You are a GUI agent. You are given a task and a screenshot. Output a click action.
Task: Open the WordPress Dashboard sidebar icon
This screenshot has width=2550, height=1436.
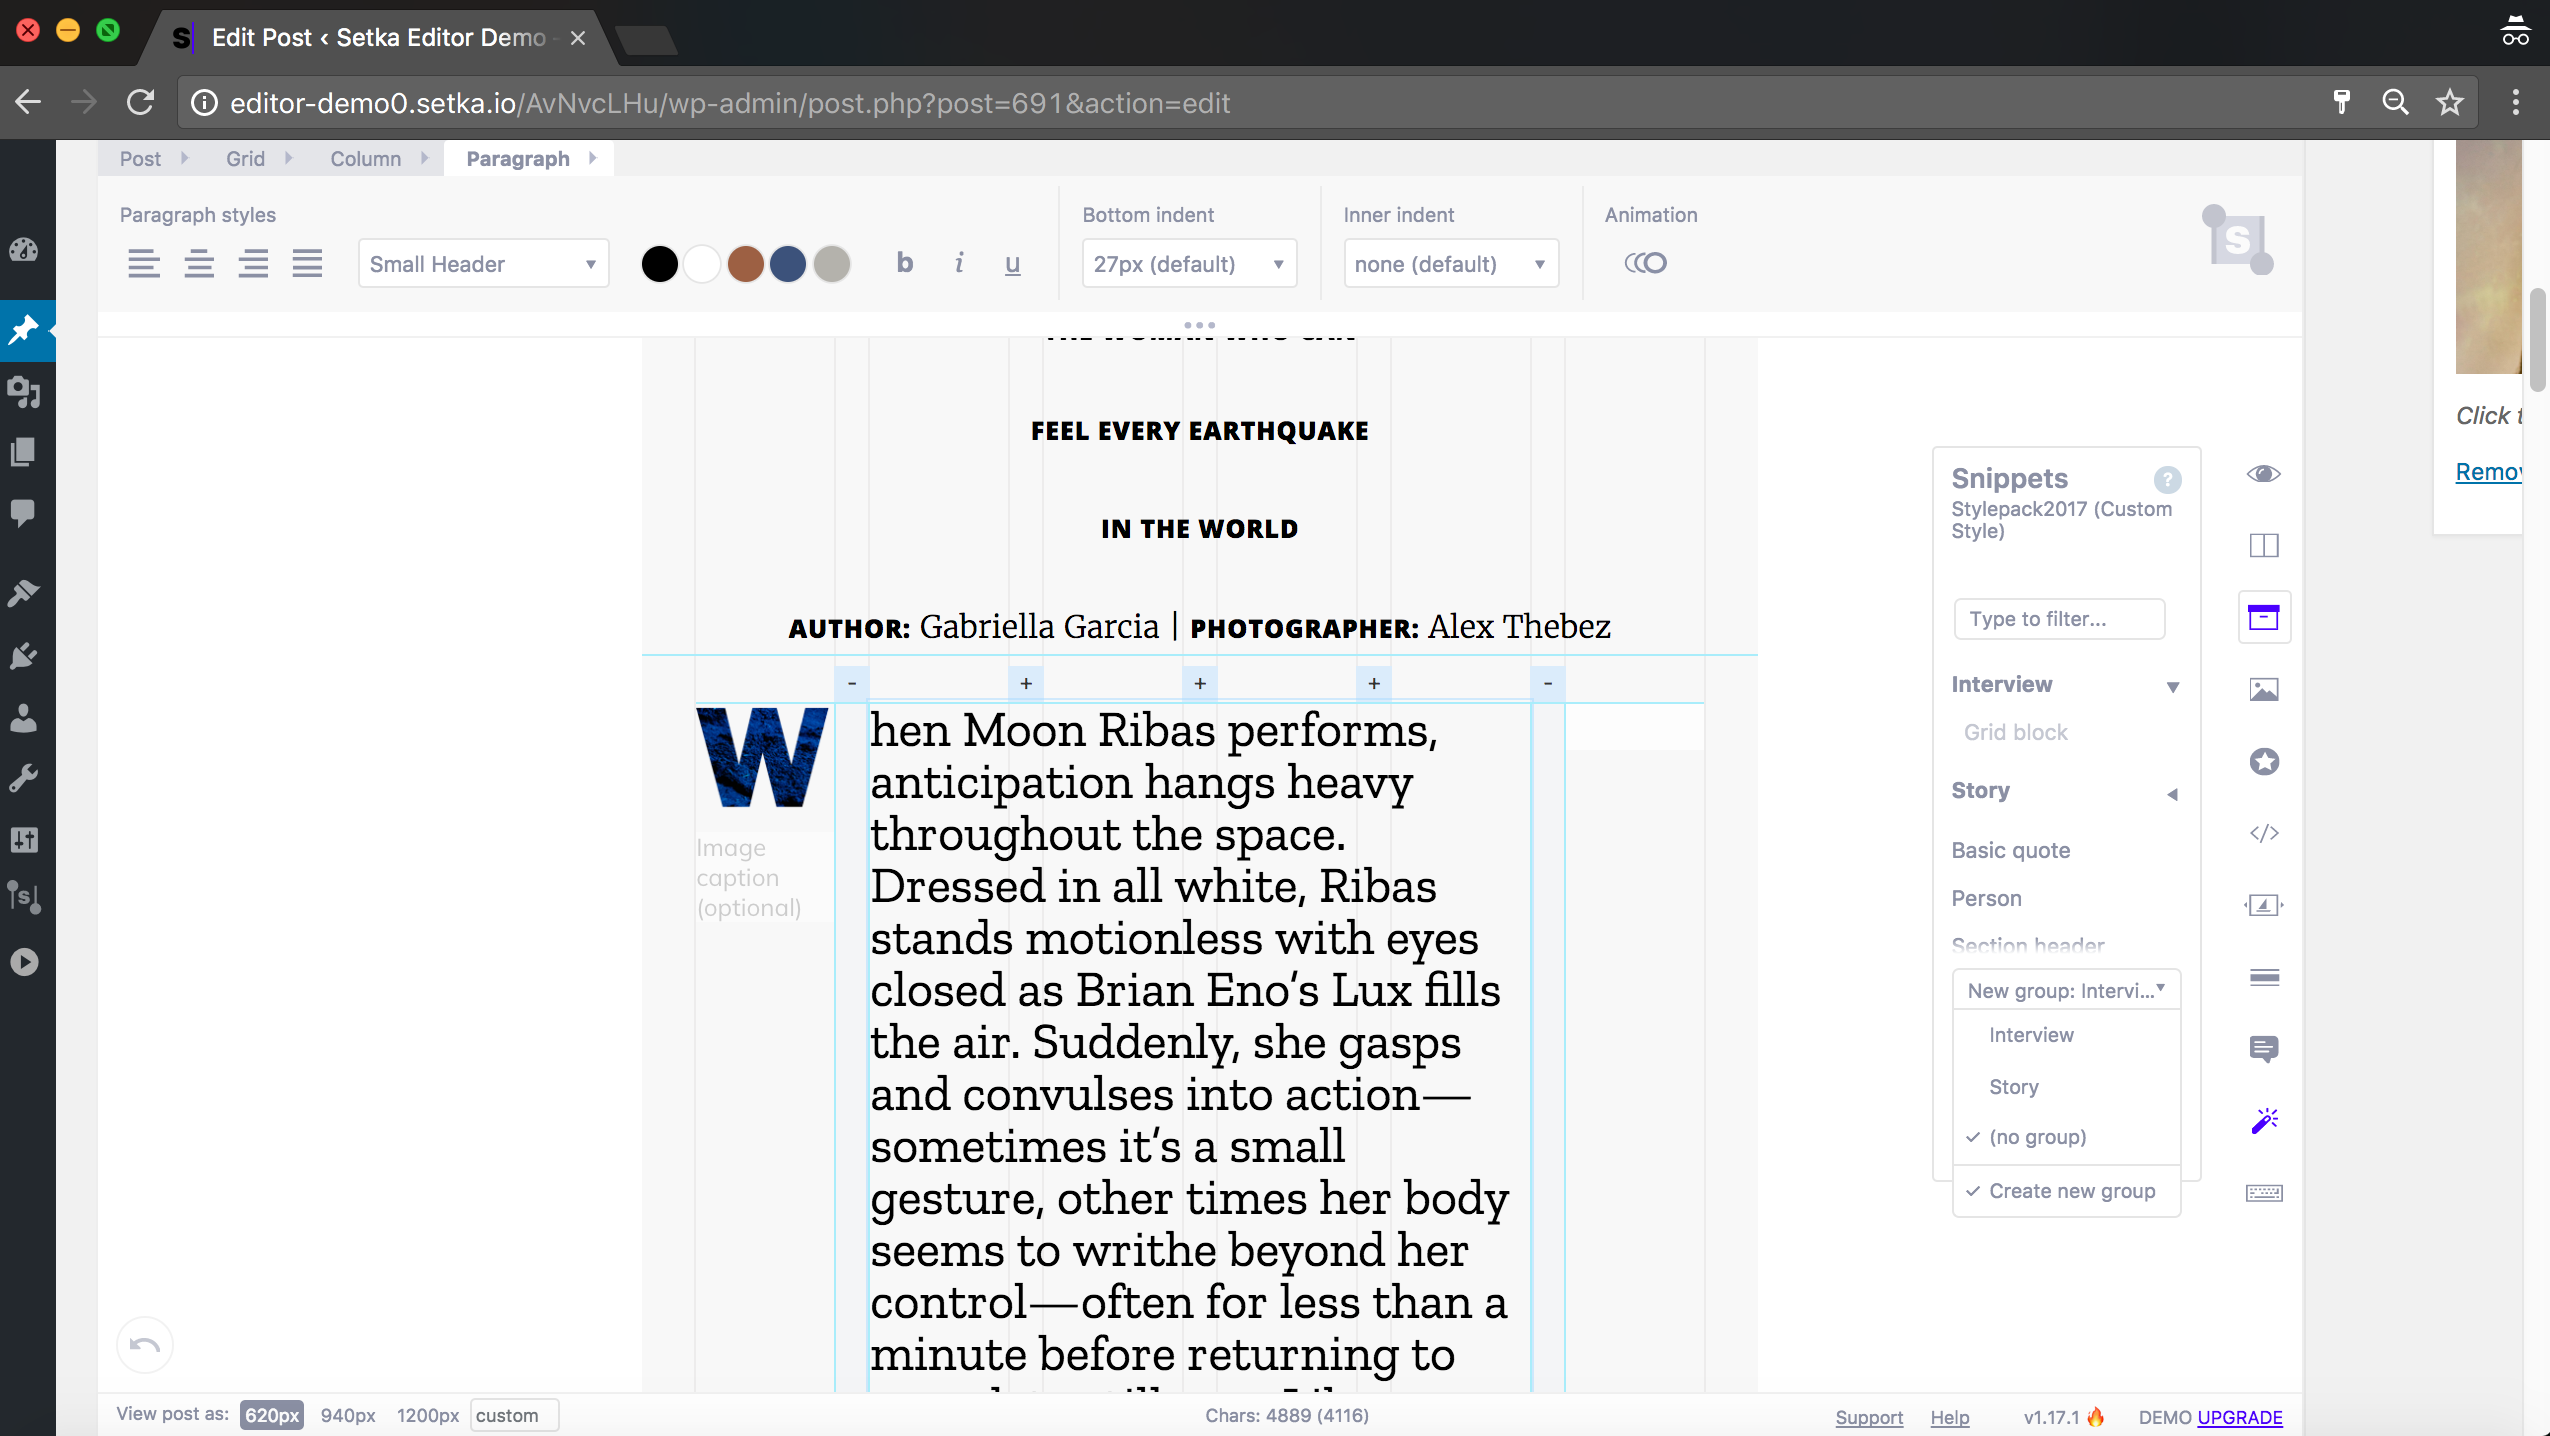coord(24,249)
